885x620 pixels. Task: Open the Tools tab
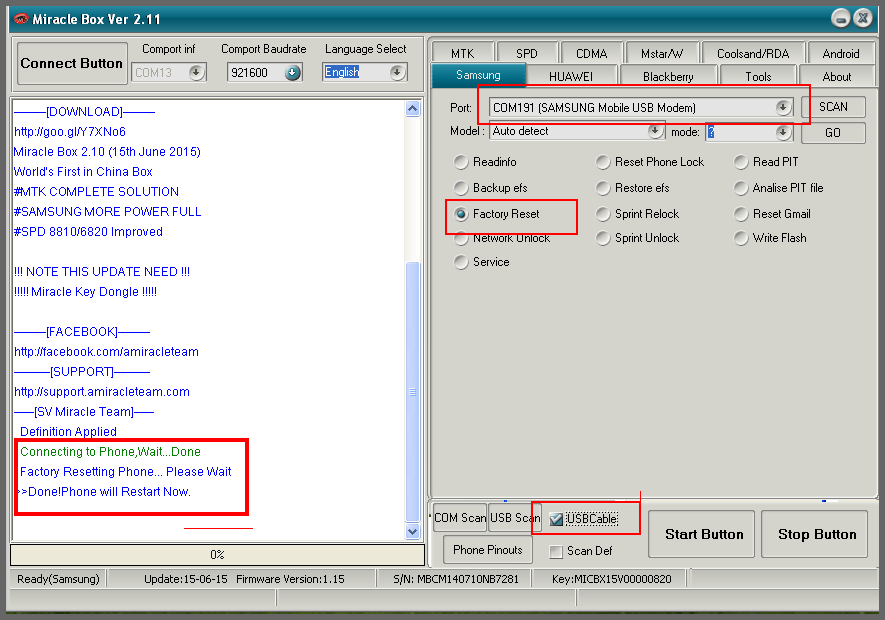coord(758,76)
